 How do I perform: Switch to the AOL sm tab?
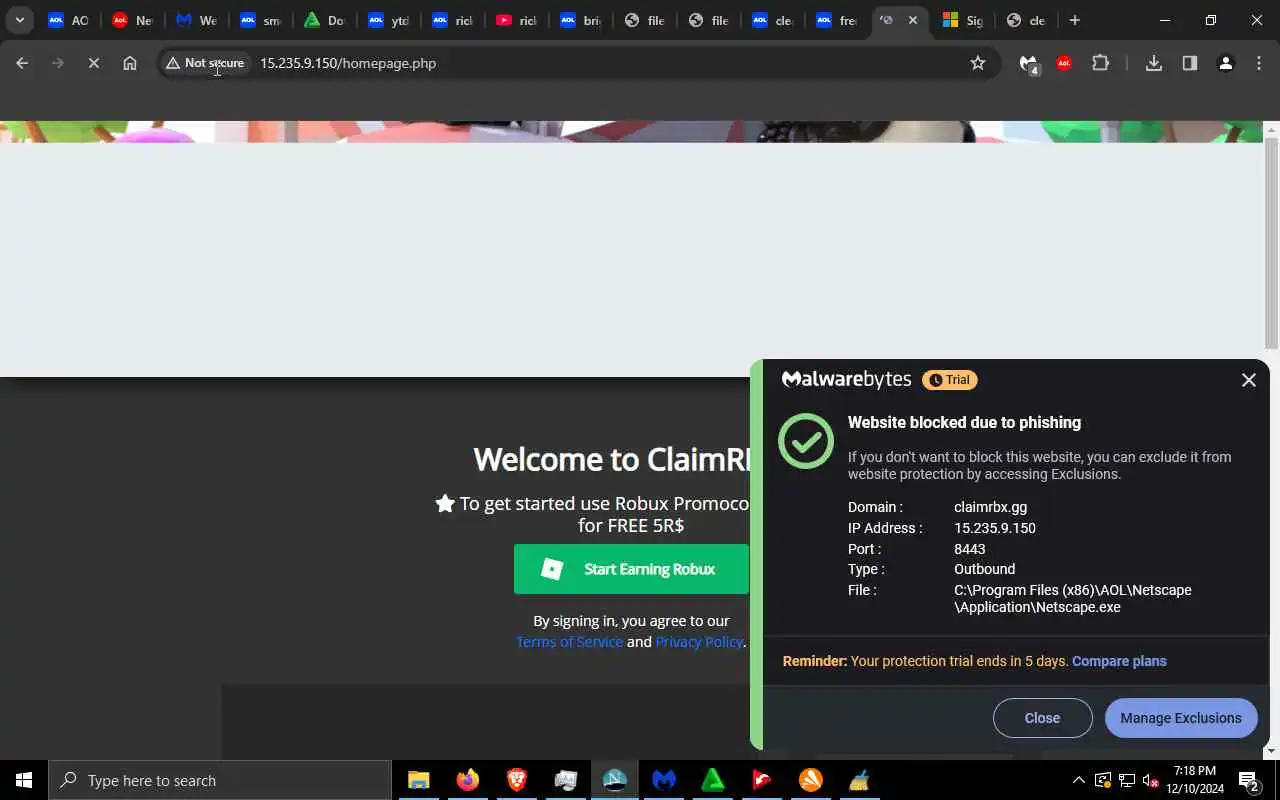coord(259,20)
